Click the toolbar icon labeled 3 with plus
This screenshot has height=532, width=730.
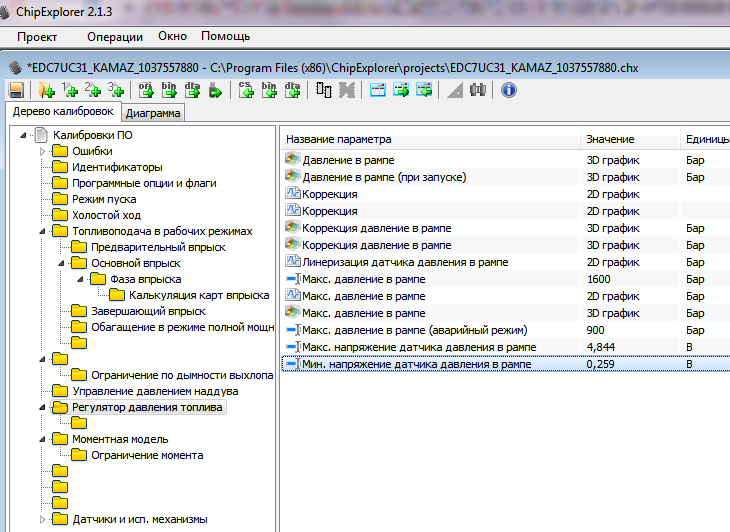[x=115, y=90]
